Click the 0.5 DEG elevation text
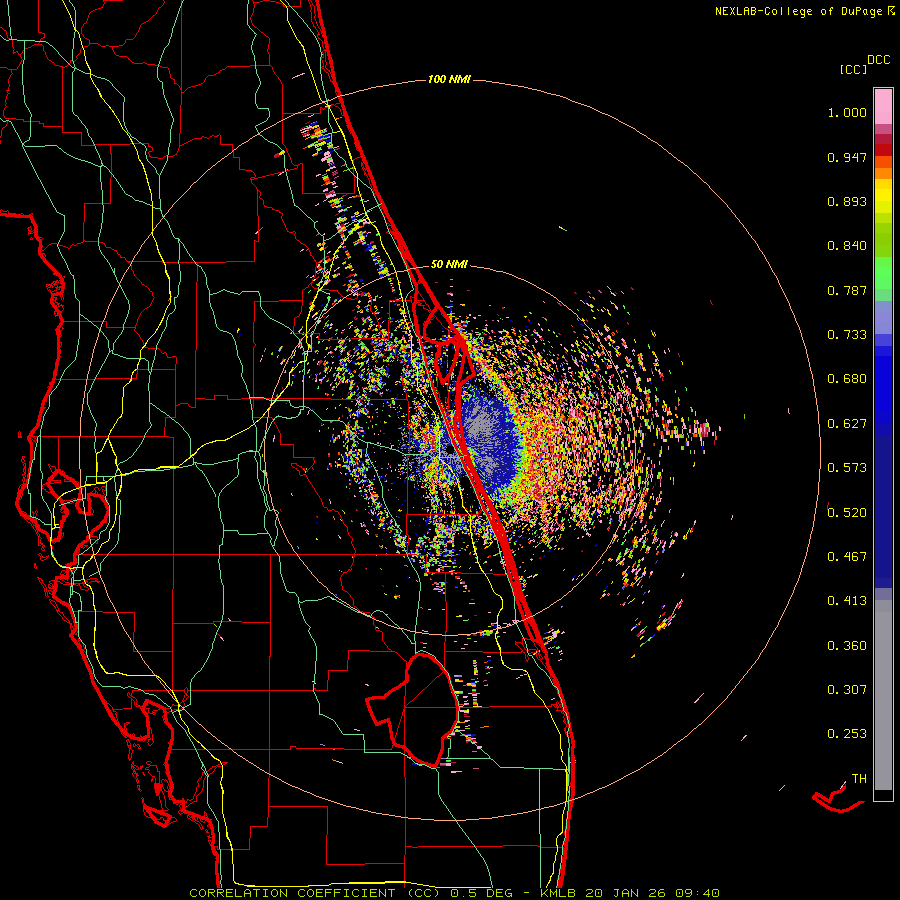This screenshot has height=900, width=900. 483,893
